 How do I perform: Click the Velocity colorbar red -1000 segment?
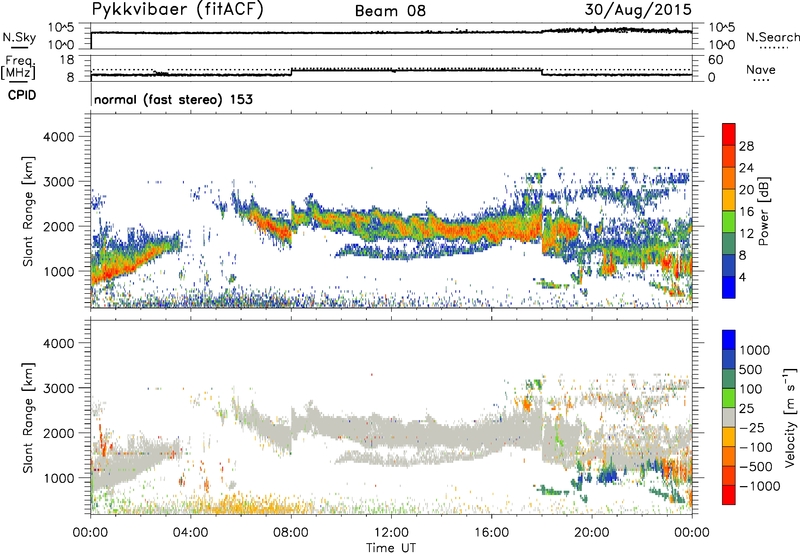pos(729,495)
